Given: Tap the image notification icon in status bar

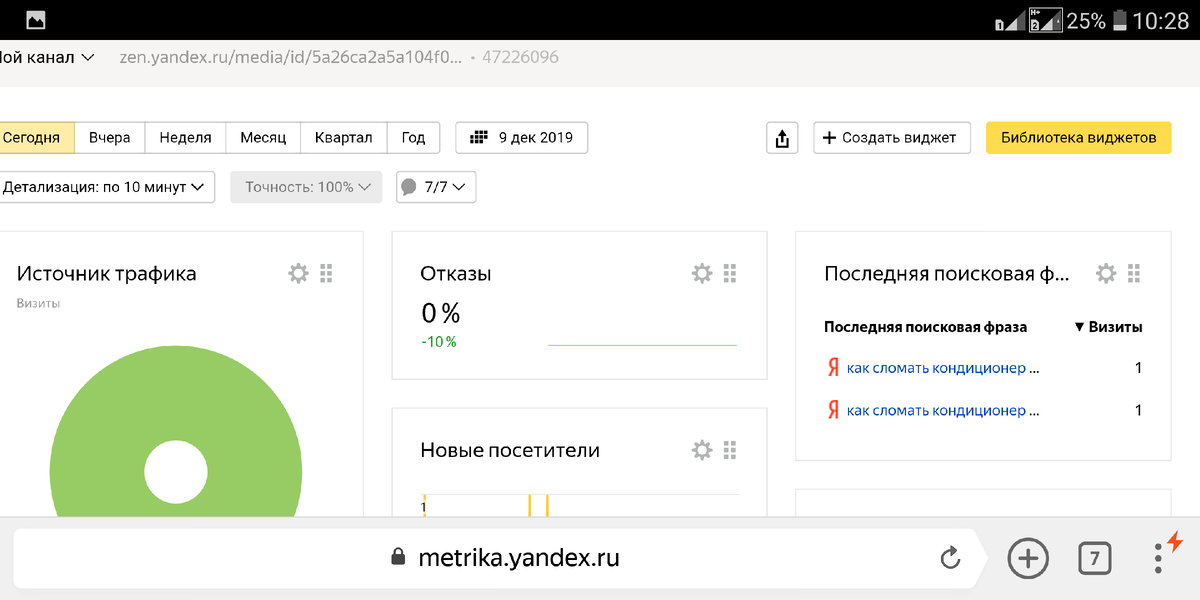Looking at the screenshot, I should (x=36, y=20).
